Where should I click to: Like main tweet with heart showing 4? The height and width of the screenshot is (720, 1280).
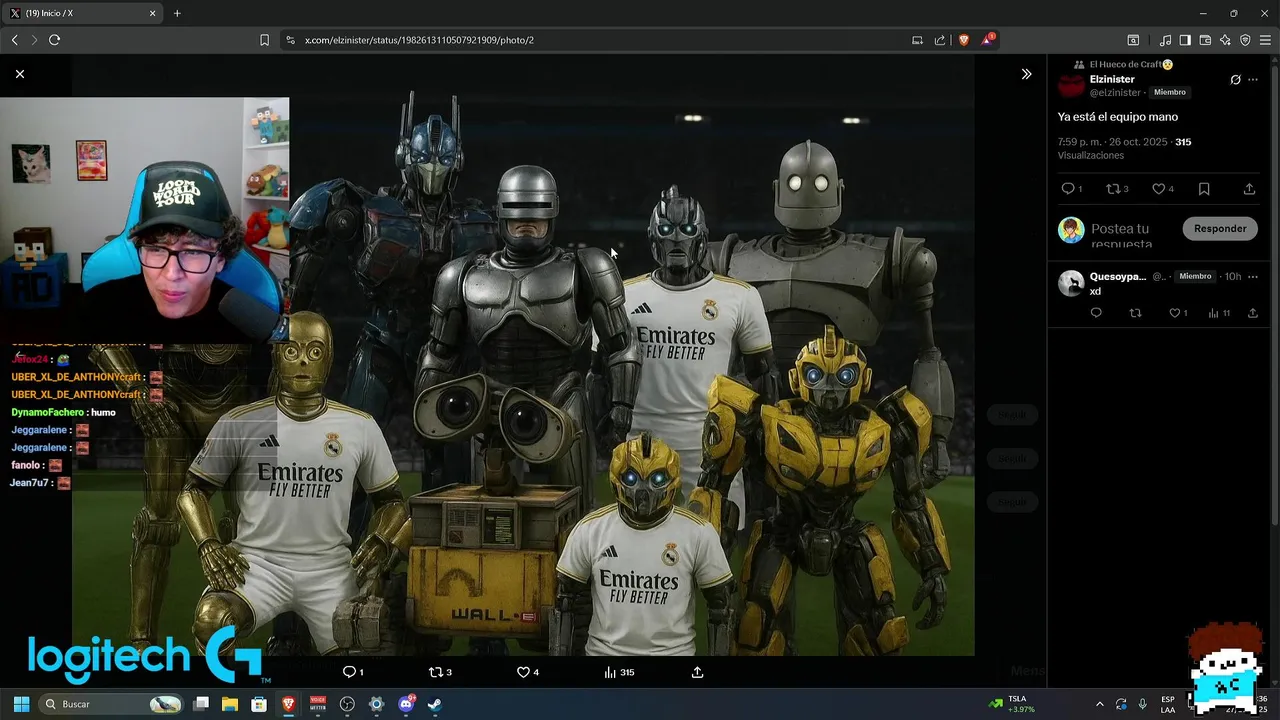(1158, 188)
